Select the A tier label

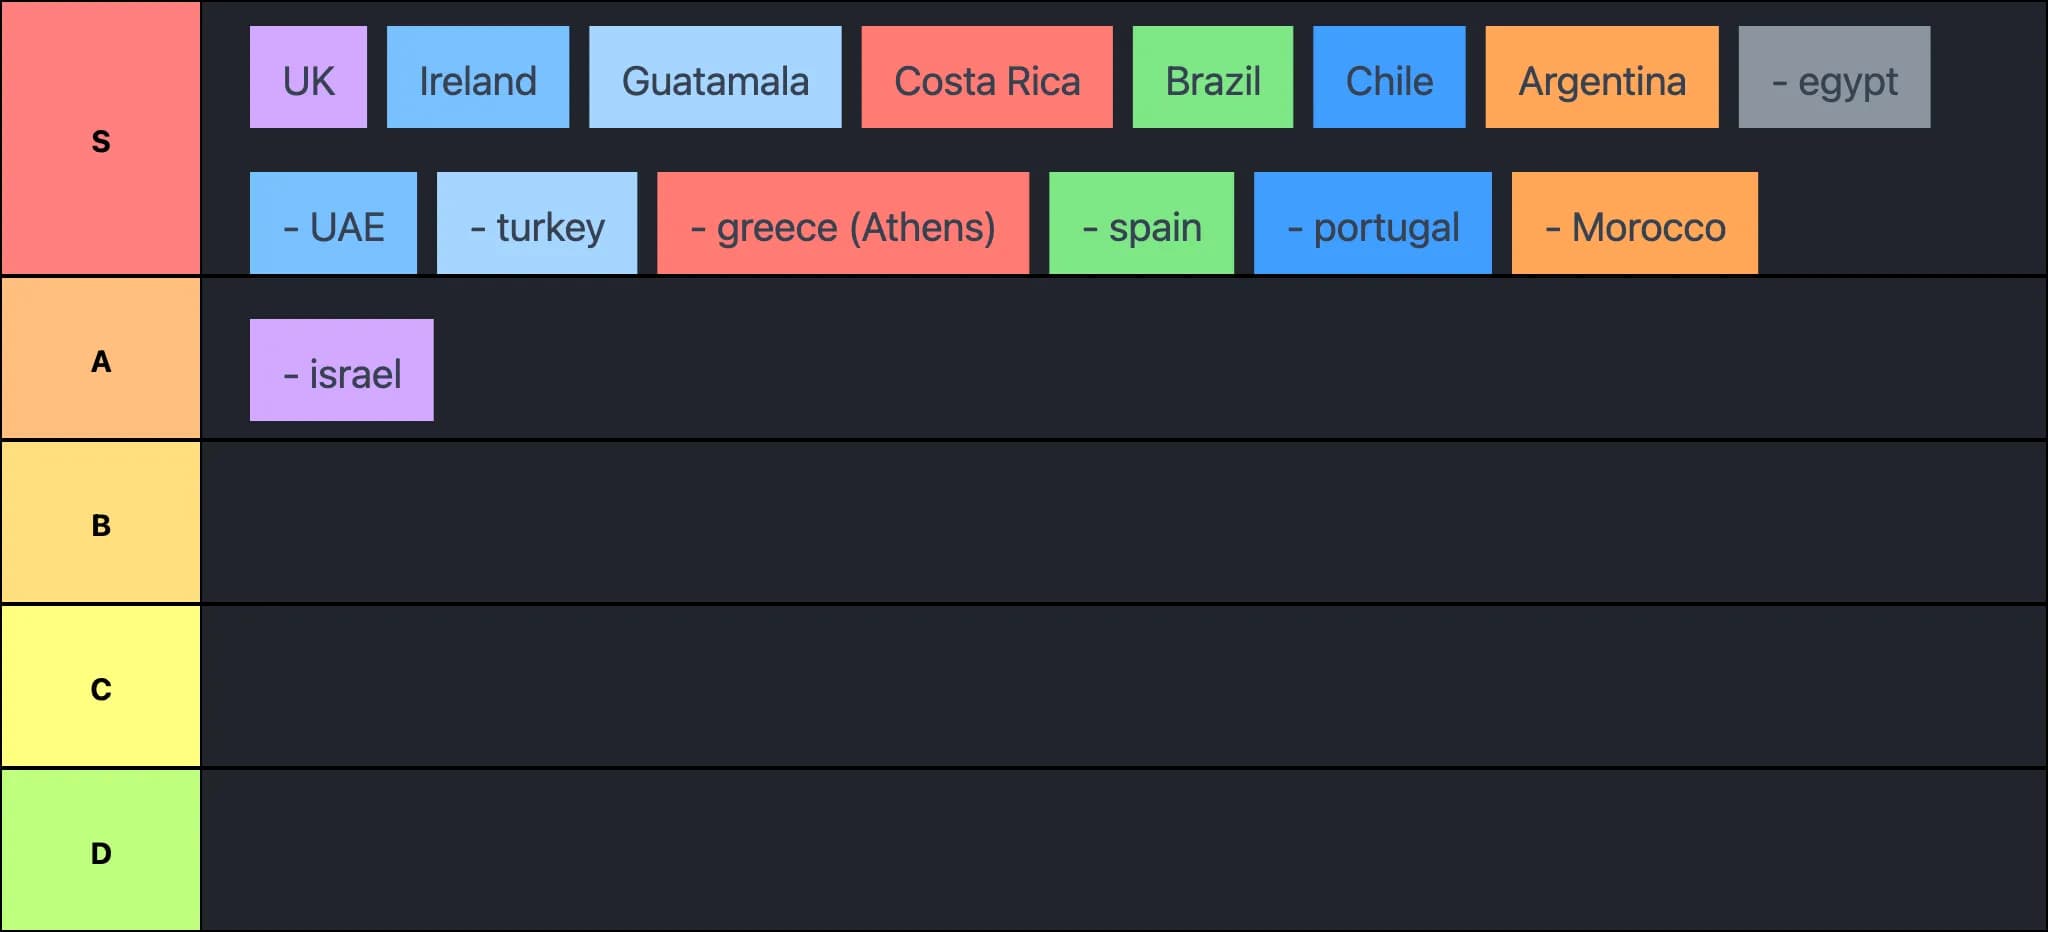tap(101, 360)
